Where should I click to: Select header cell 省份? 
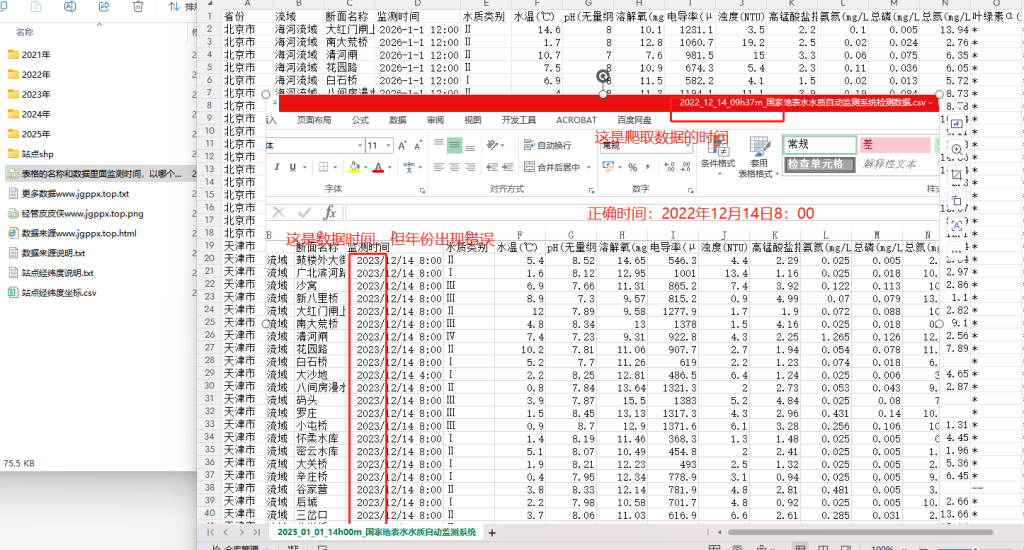pyautogui.click(x=248, y=16)
